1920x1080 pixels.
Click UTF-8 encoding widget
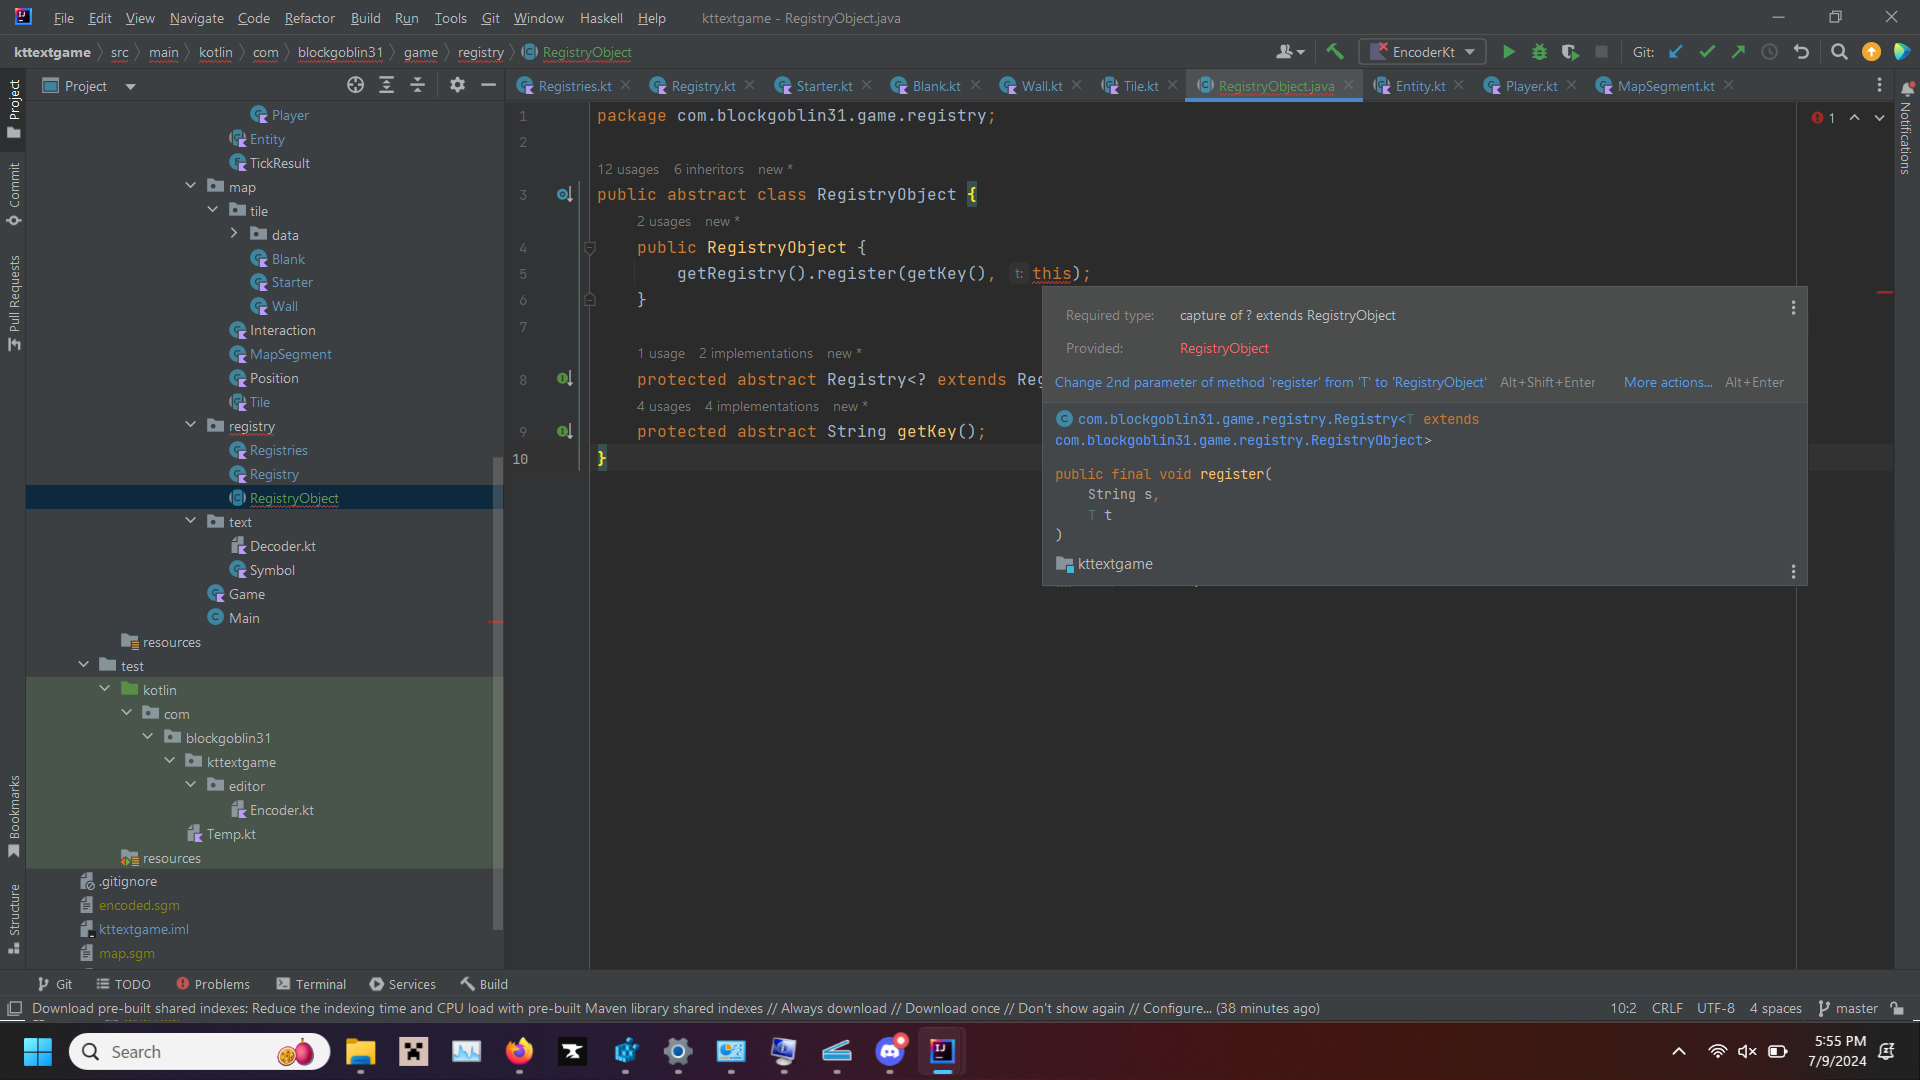tap(1715, 1008)
